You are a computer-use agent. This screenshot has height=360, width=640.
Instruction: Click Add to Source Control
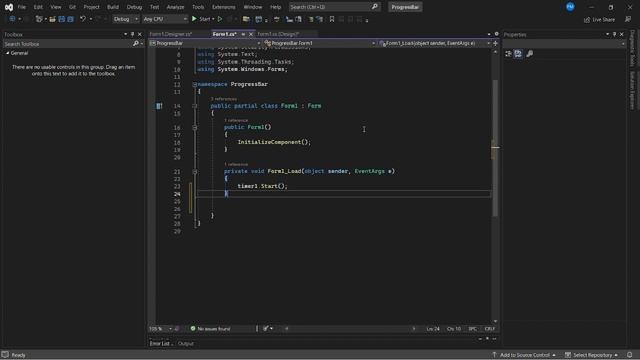point(524,355)
